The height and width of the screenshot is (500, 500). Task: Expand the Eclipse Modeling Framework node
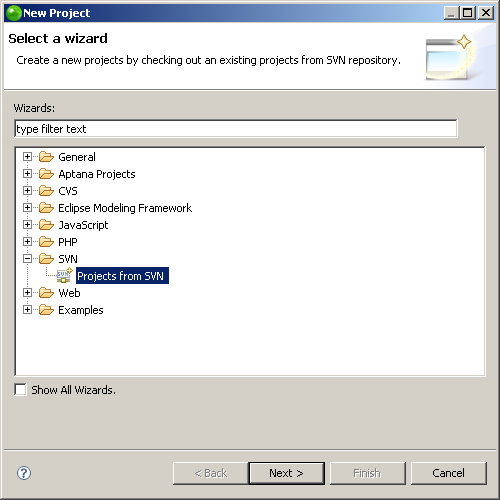[x=27, y=208]
